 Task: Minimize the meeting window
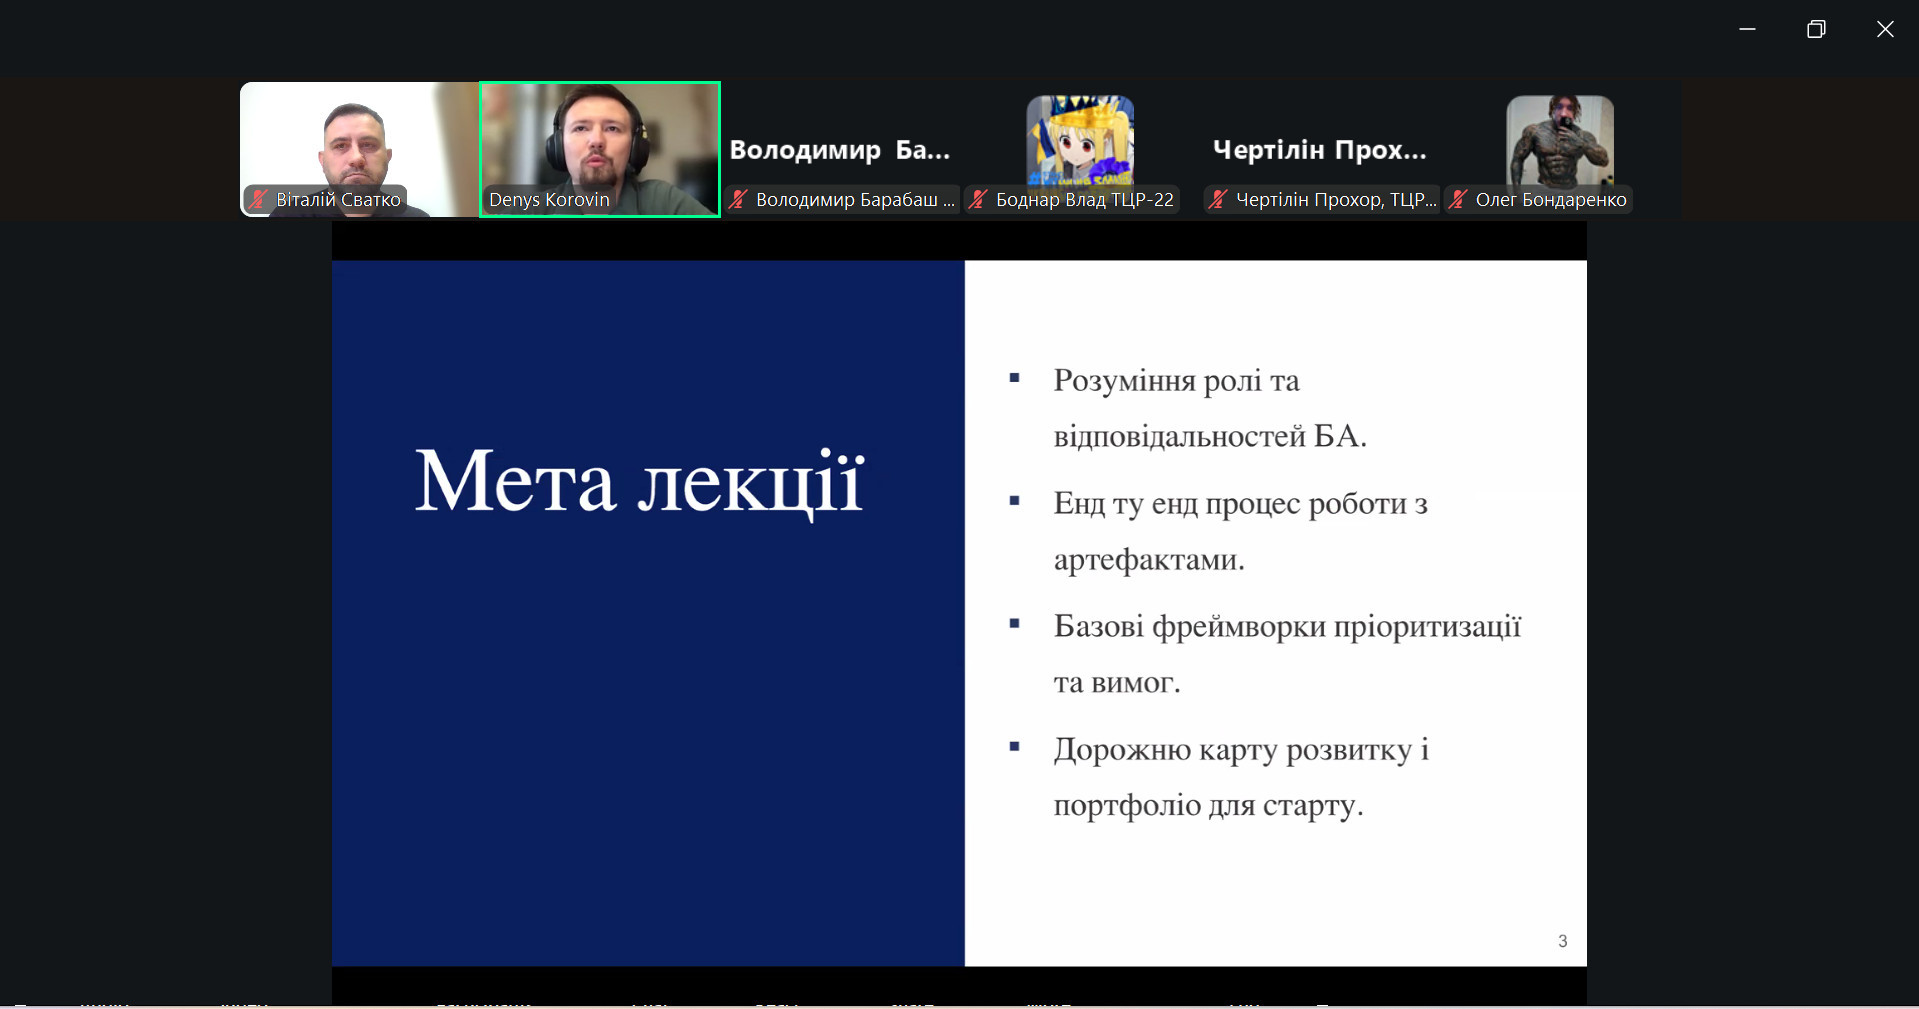coord(1747,29)
